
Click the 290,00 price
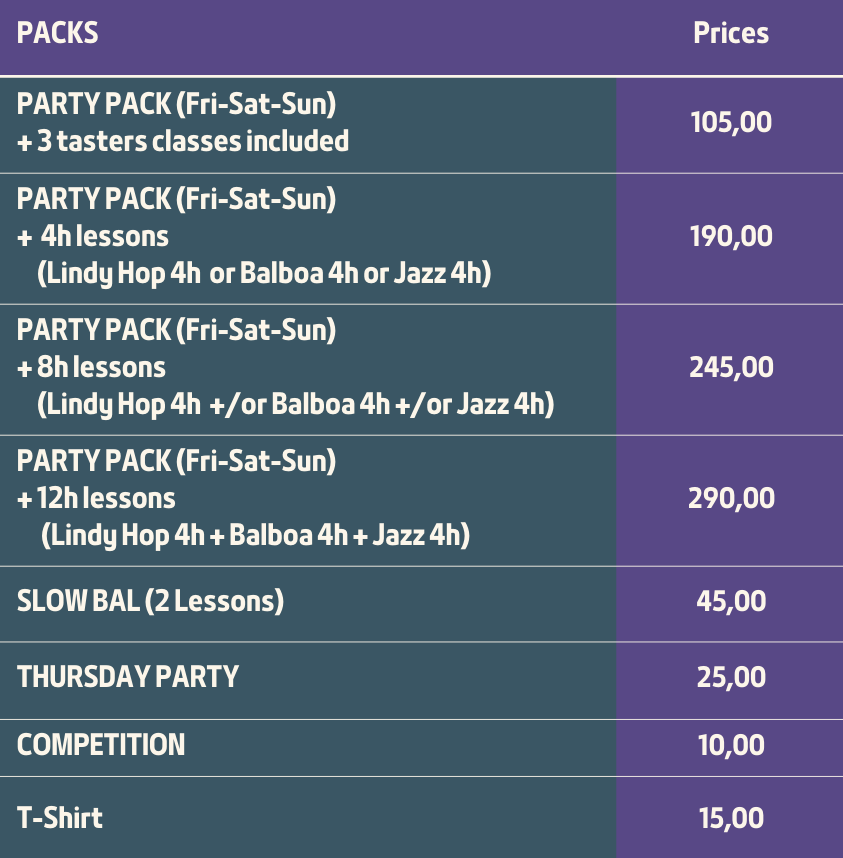pyautogui.click(x=731, y=498)
